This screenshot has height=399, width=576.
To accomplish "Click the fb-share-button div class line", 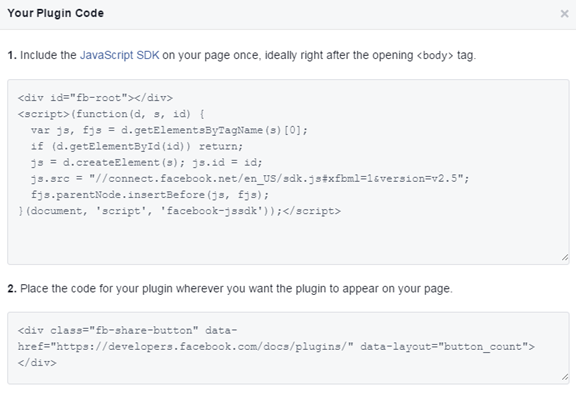I will (x=127, y=331).
